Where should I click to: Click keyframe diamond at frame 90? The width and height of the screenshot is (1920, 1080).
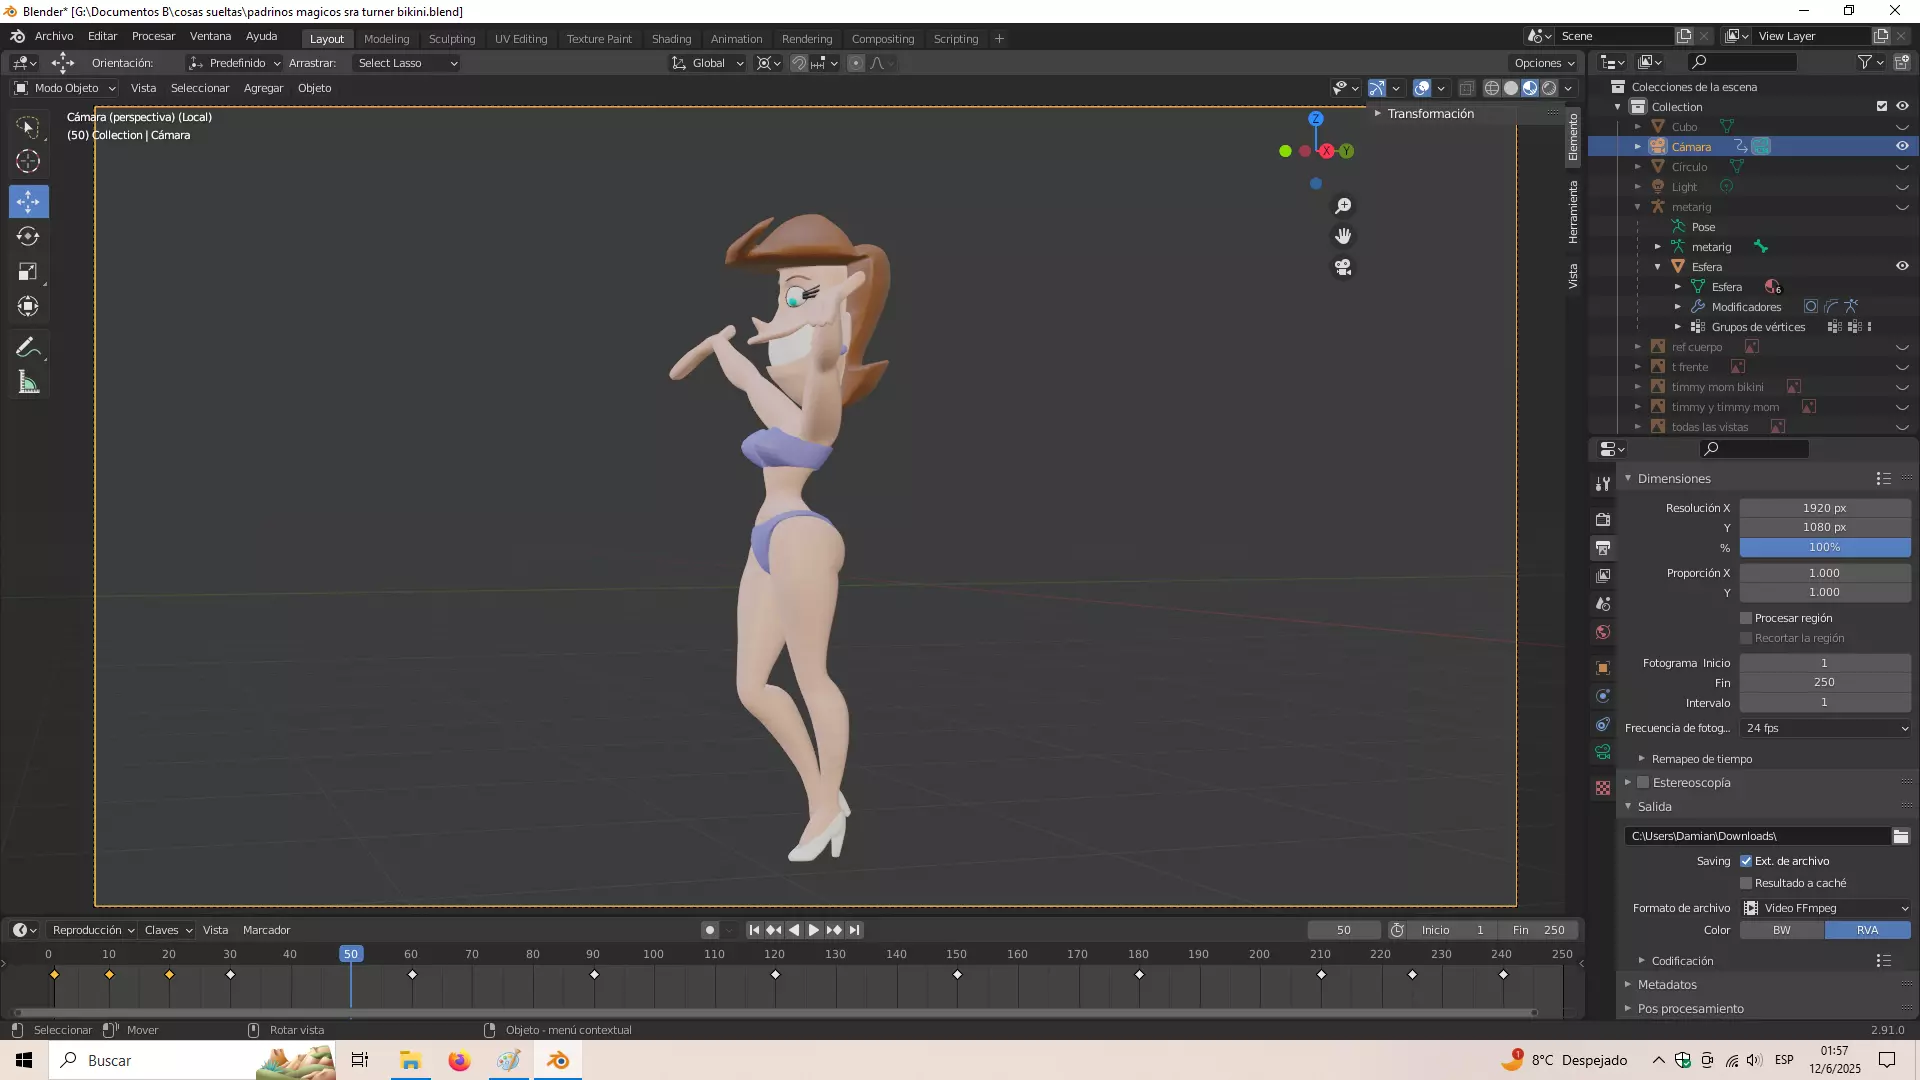595,975
